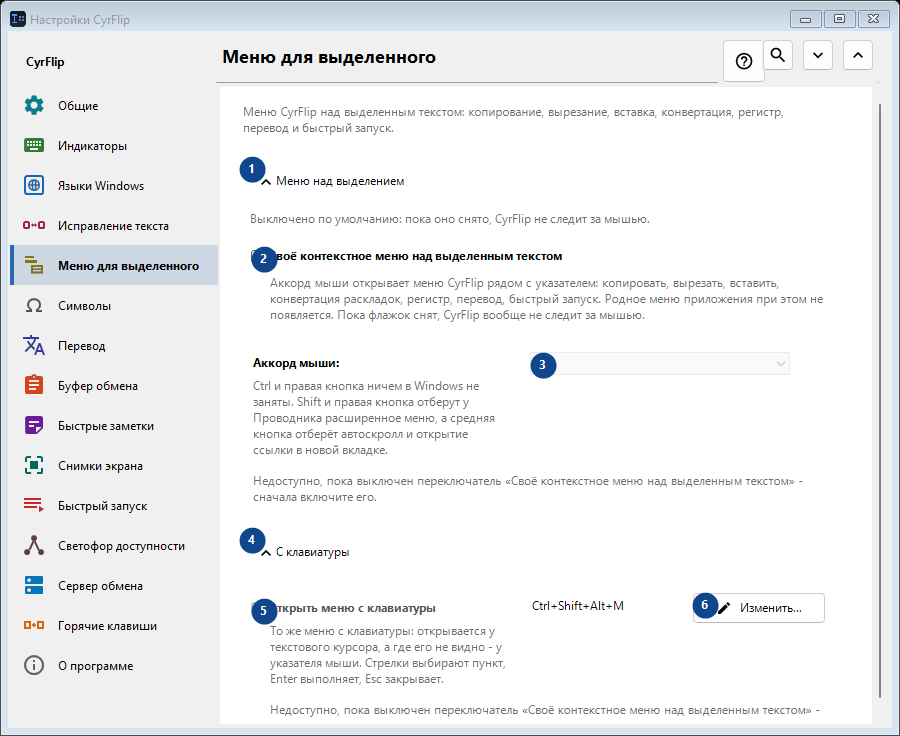Open Исправление текста using its swap icon
900x736 pixels.
pos(34,226)
